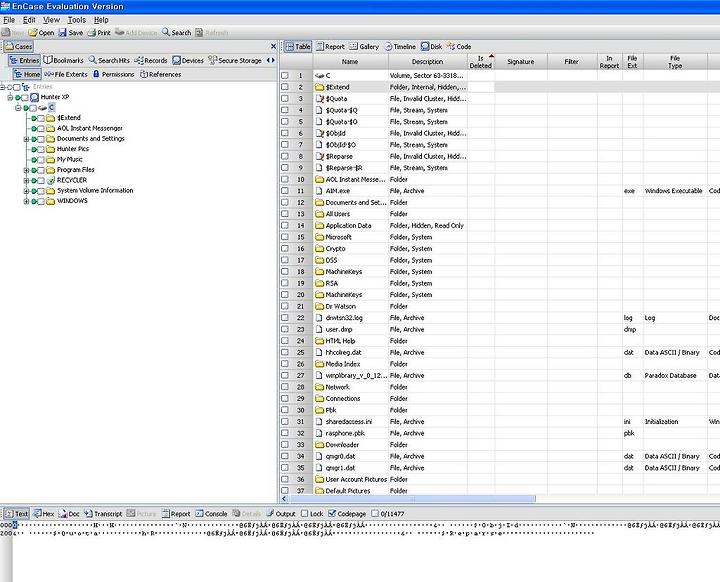Screen dimensions: 720x582
Task: Sort by the Signature column header
Action: coord(521,62)
